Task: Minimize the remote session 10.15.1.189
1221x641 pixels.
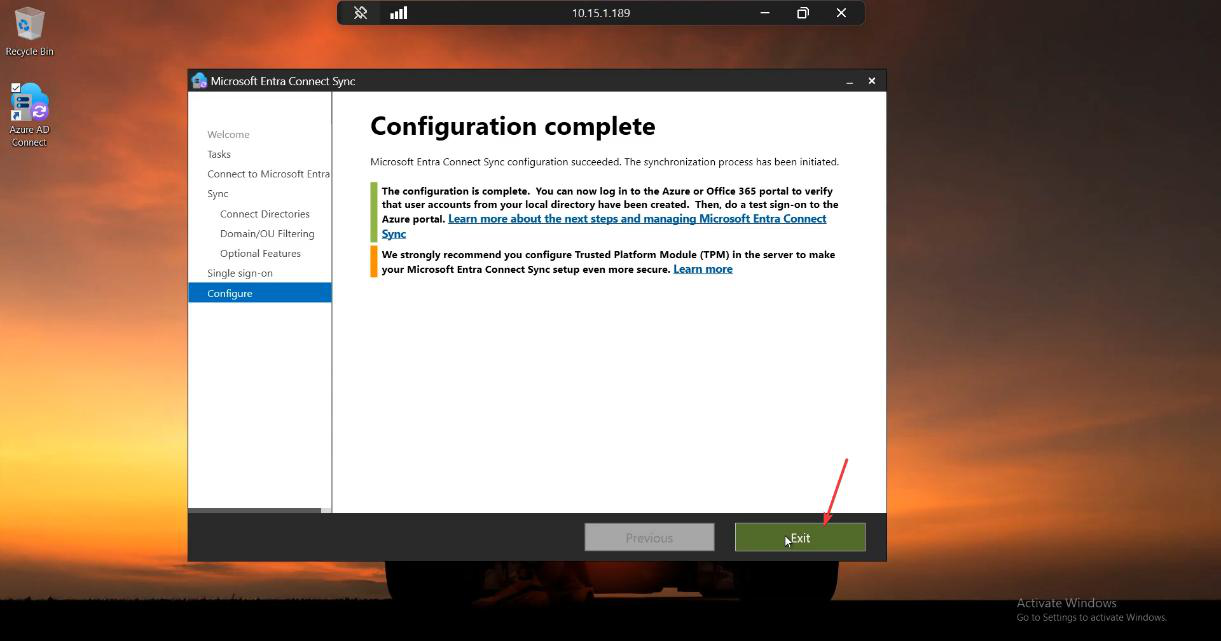Action: (766, 13)
